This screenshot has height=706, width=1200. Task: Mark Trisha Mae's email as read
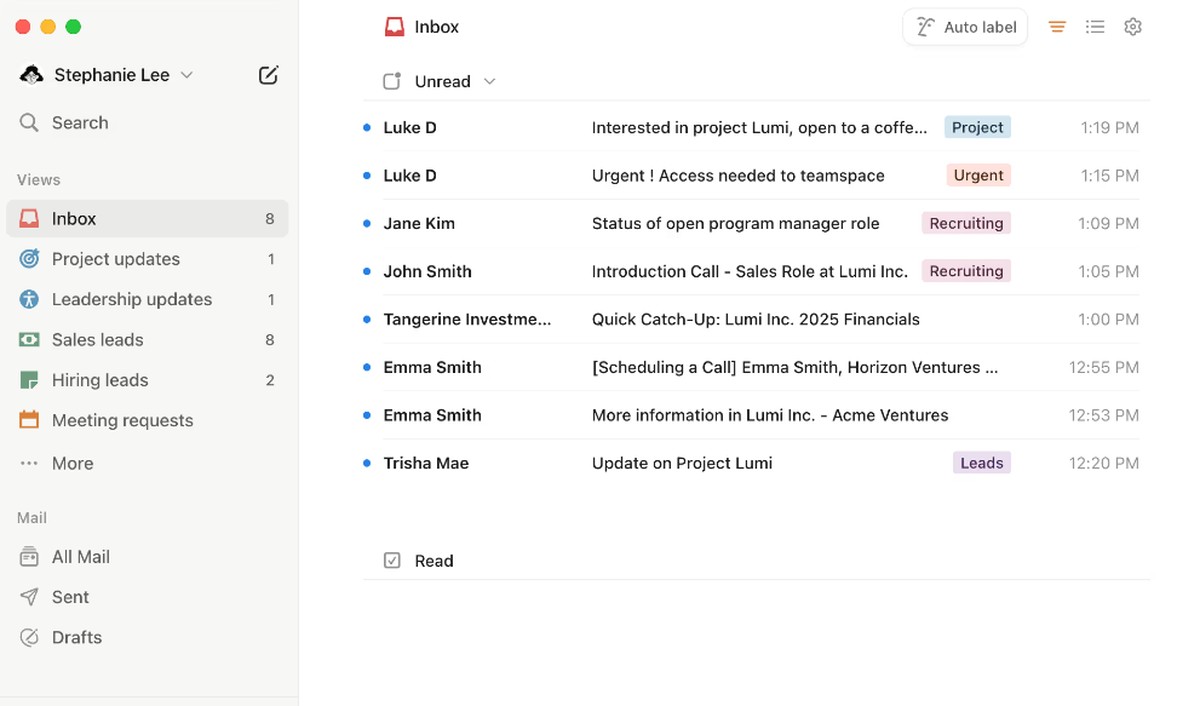coord(366,463)
